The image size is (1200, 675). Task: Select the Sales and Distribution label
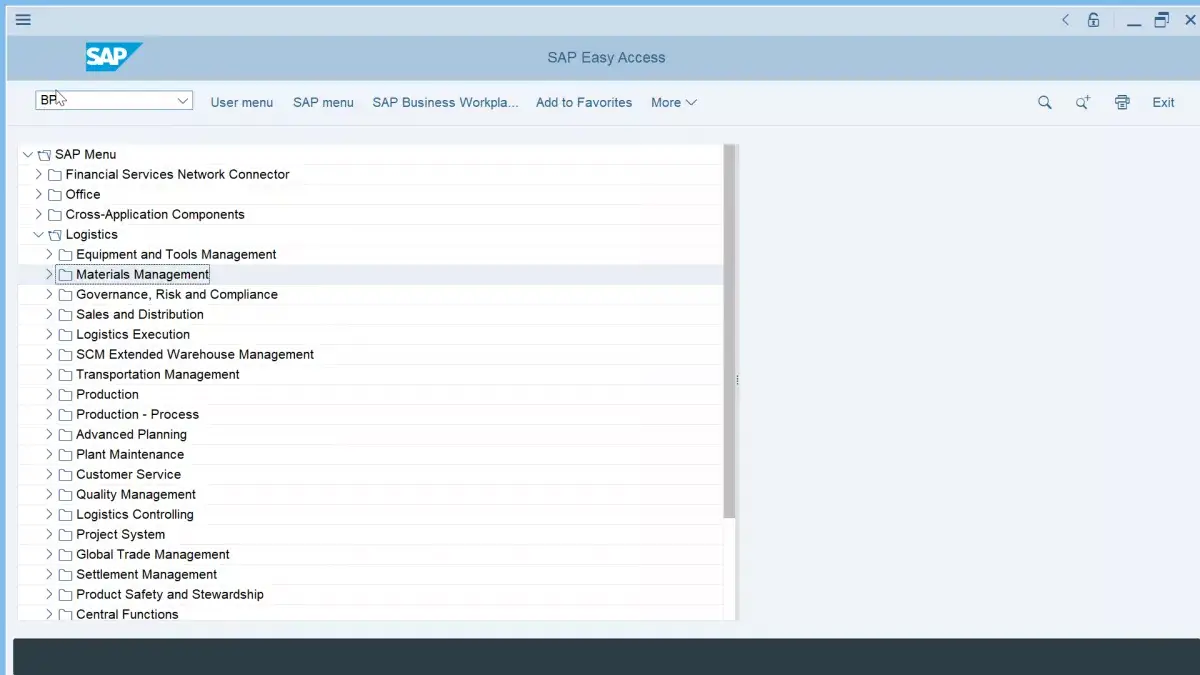(x=140, y=314)
